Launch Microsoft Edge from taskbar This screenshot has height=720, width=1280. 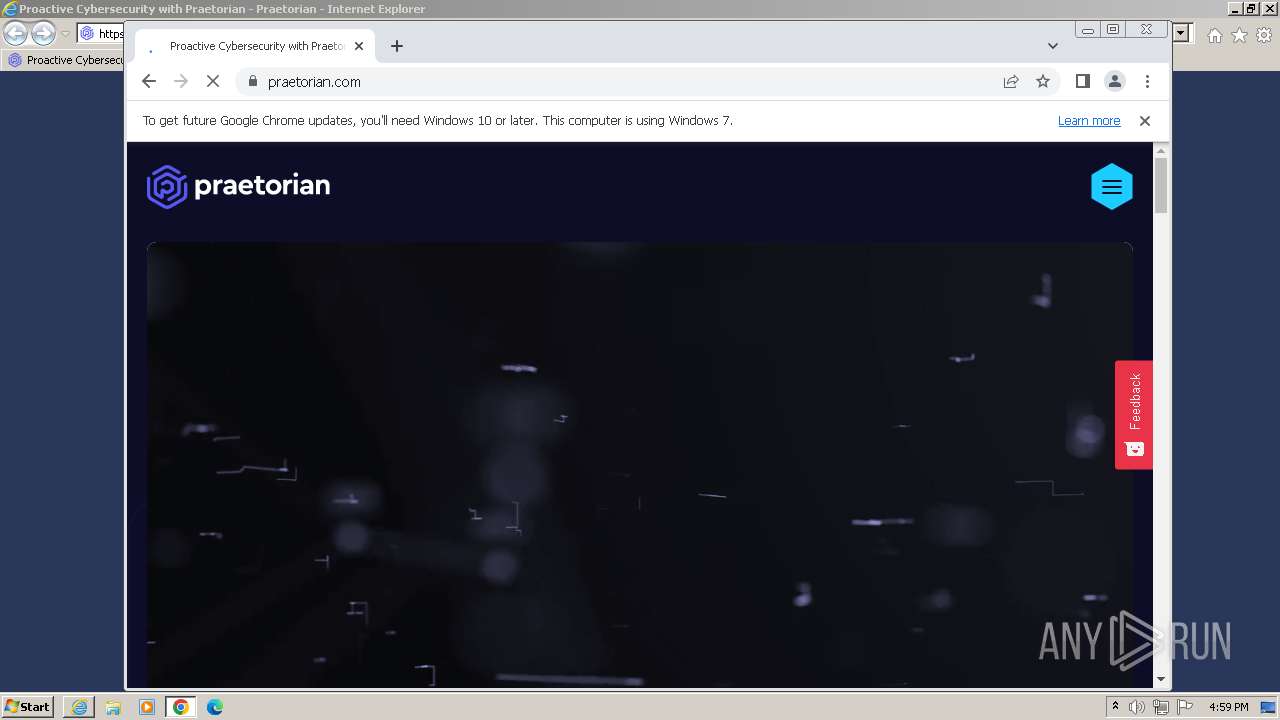(x=215, y=707)
